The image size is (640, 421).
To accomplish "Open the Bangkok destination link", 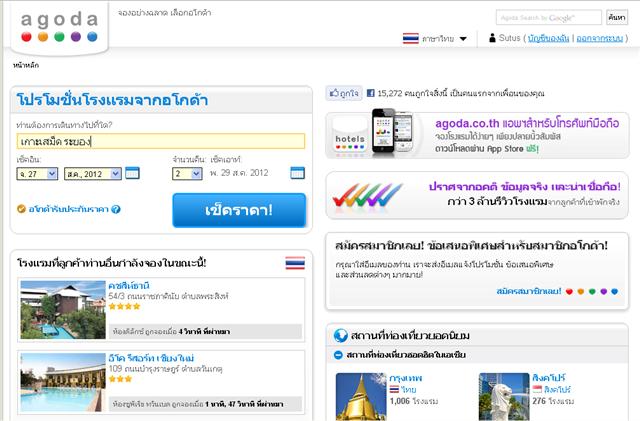I will coord(406,378).
